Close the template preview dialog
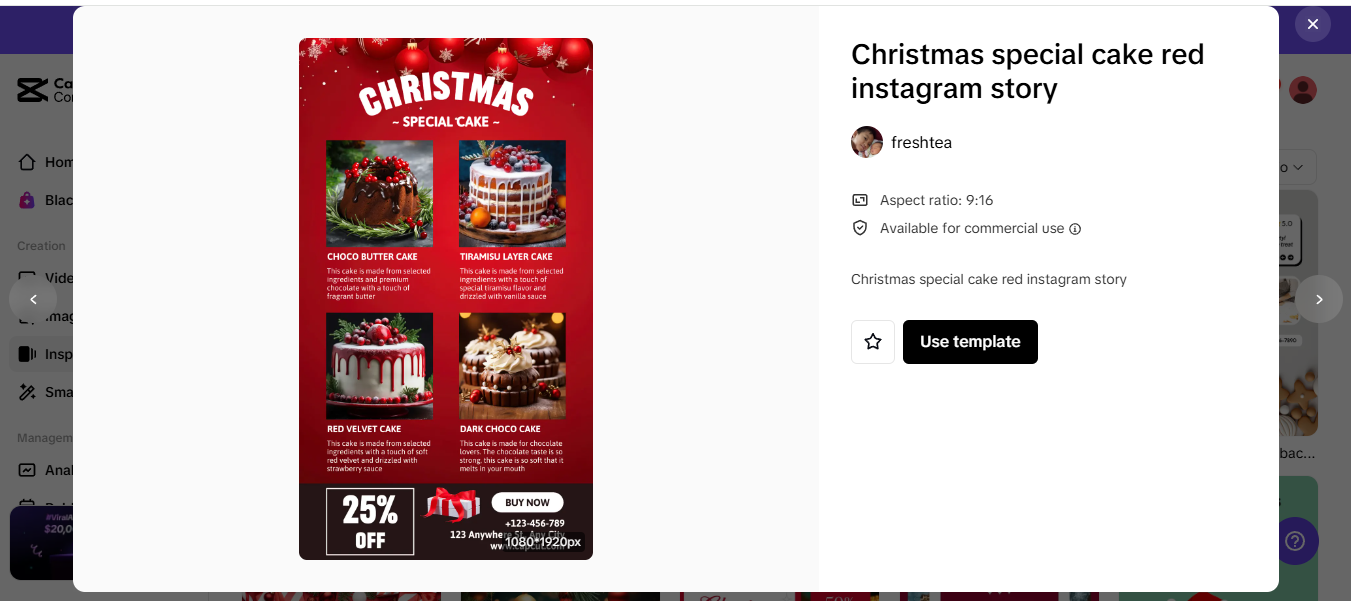Image resolution: width=1351 pixels, height=601 pixels. (x=1312, y=24)
